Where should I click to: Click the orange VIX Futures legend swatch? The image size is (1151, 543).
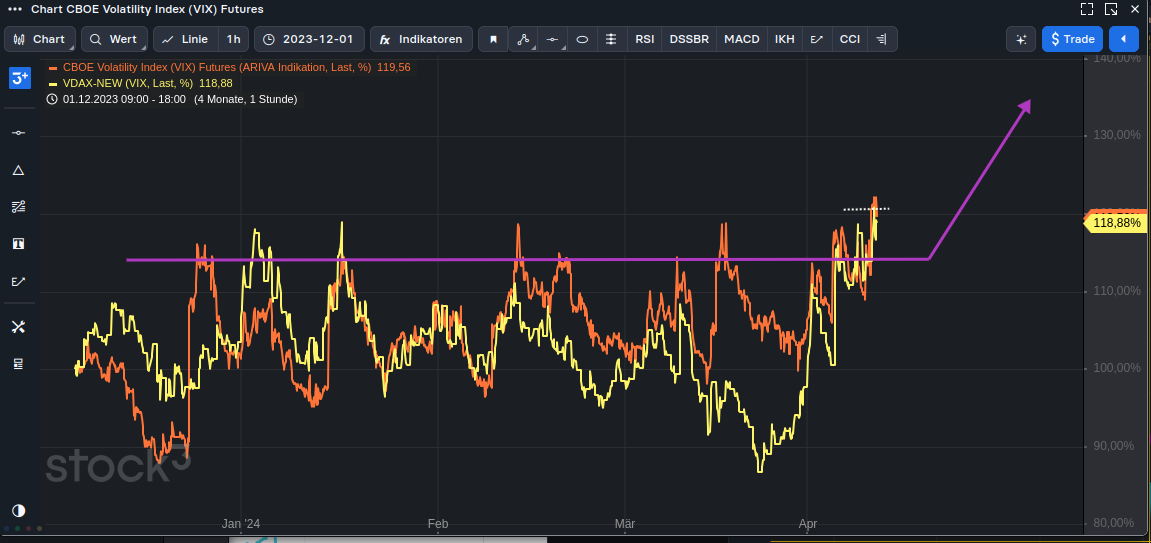tap(53, 68)
